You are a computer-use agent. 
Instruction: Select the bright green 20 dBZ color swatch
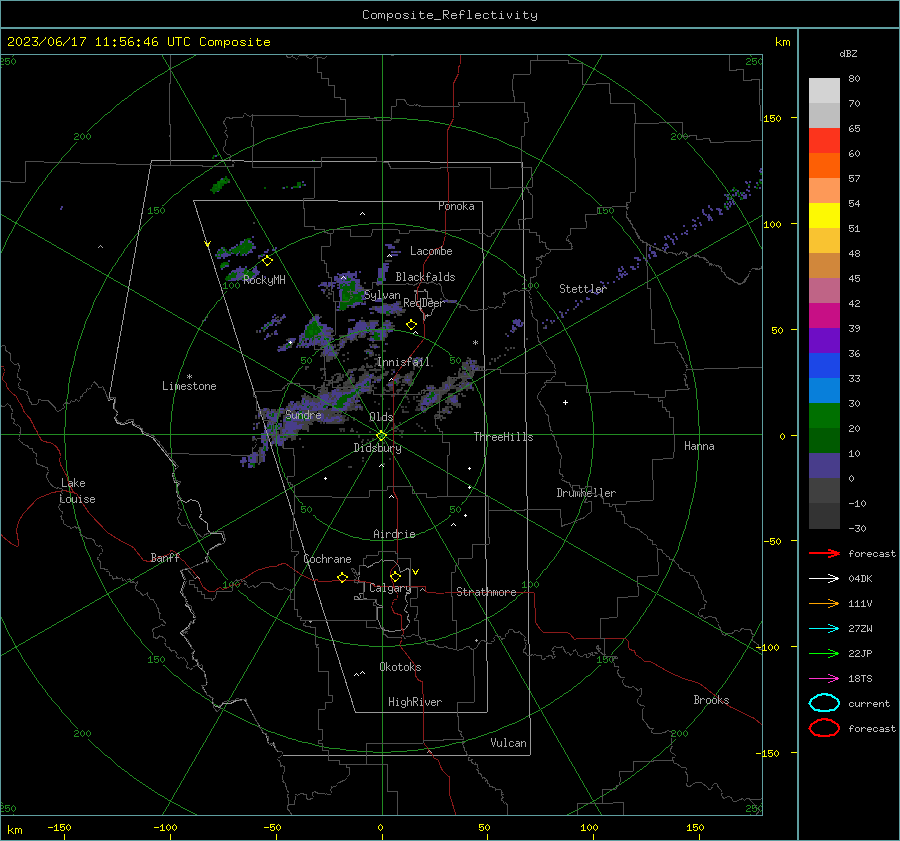[824, 416]
